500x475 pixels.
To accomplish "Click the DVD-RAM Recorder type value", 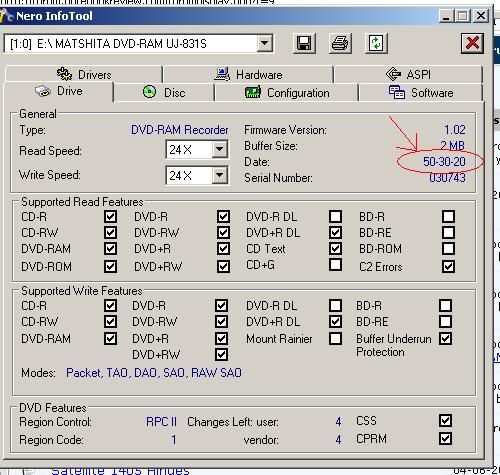I will (180, 130).
